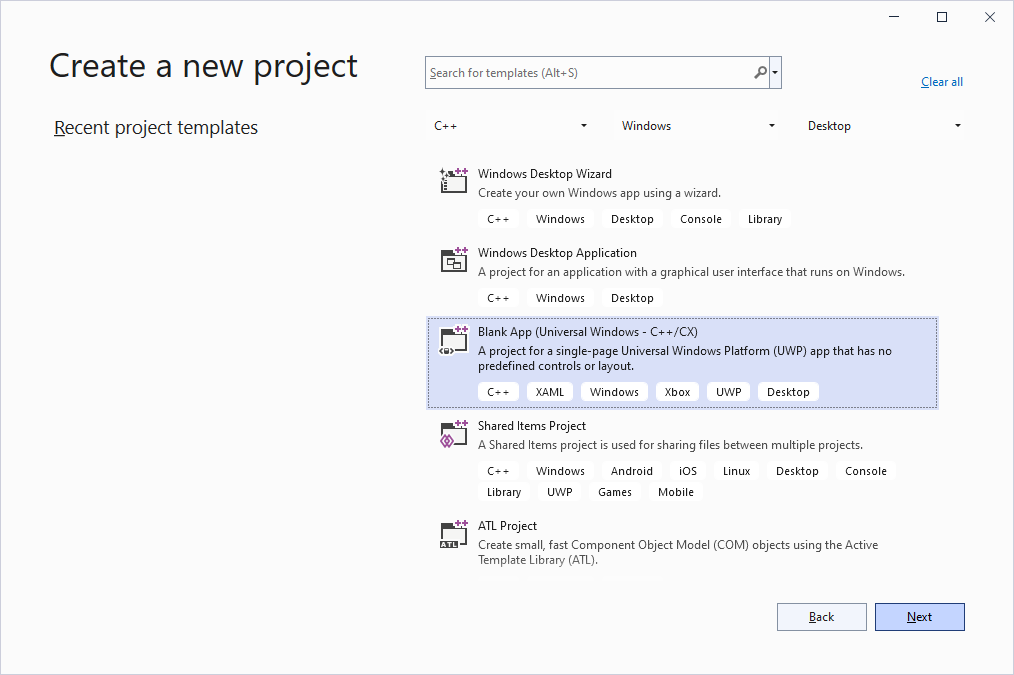The width and height of the screenshot is (1014, 675).
Task: Select the Windows Desktop Wizard title
Action: pyautogui.click(x=544, y=174)
